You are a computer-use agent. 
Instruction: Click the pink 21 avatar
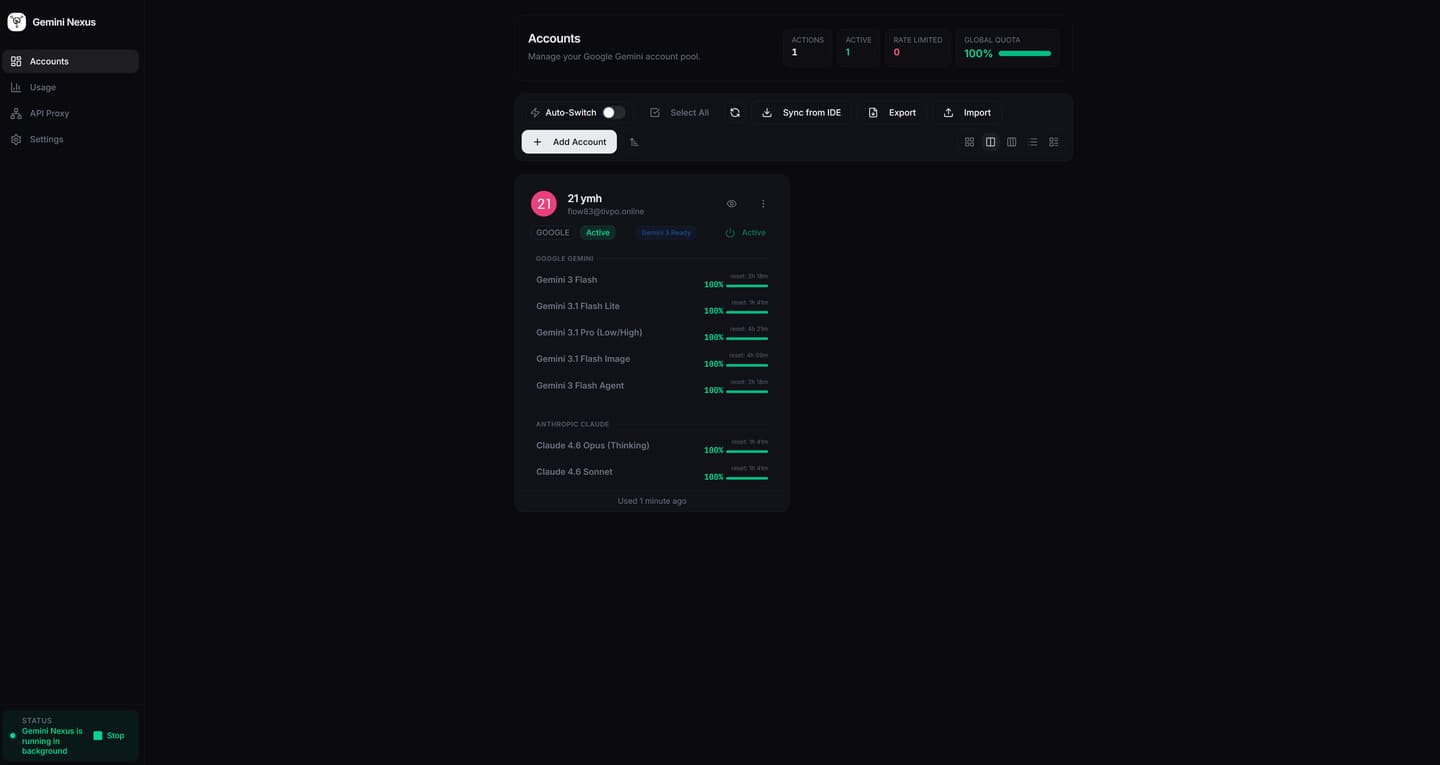pos(544,204)
